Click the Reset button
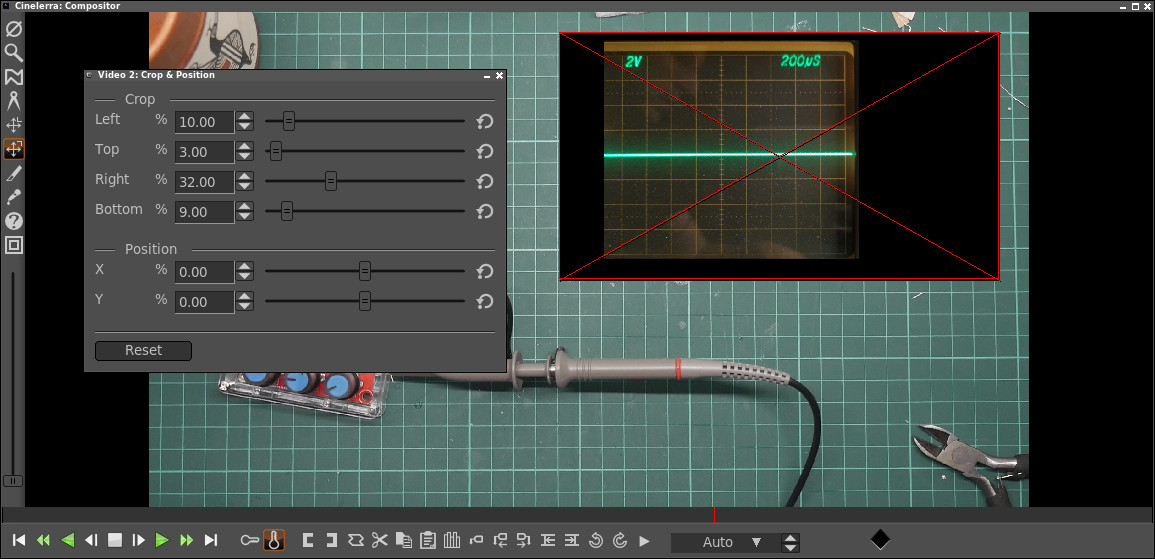The width and height of the screenshot is (1155, 559). tap(143, 351)
